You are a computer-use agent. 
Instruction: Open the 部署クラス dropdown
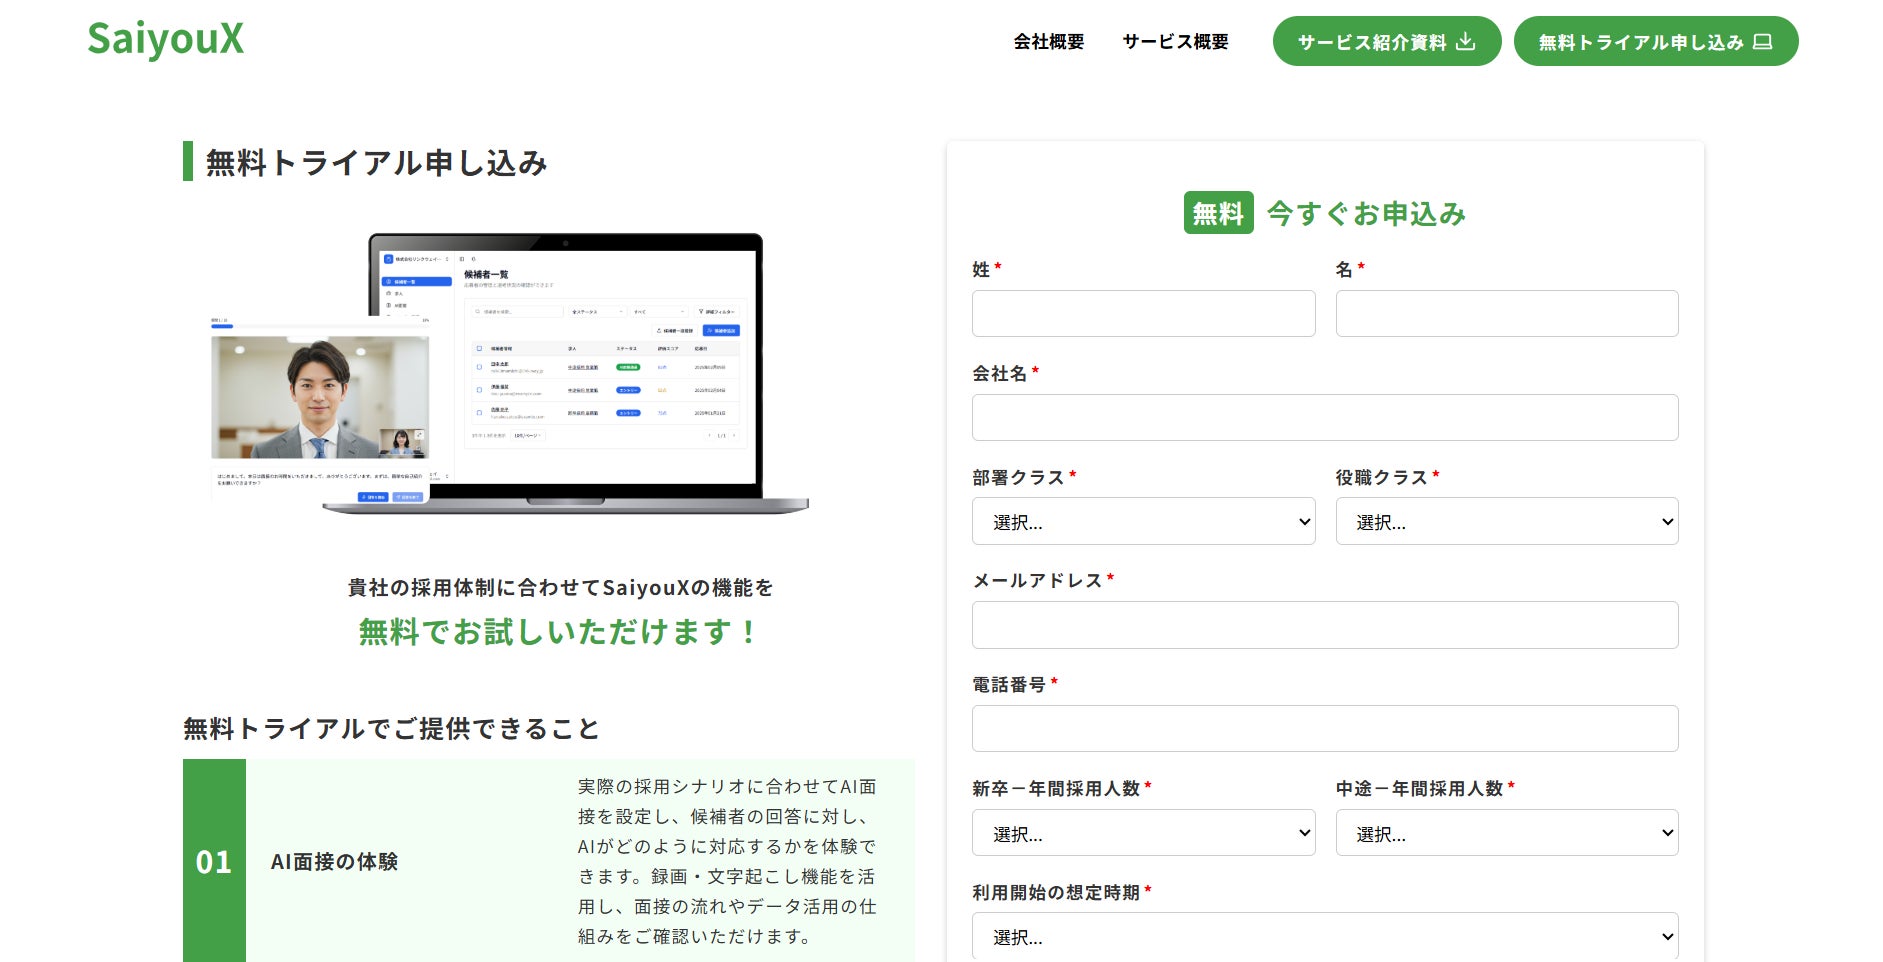(1143, 521)
